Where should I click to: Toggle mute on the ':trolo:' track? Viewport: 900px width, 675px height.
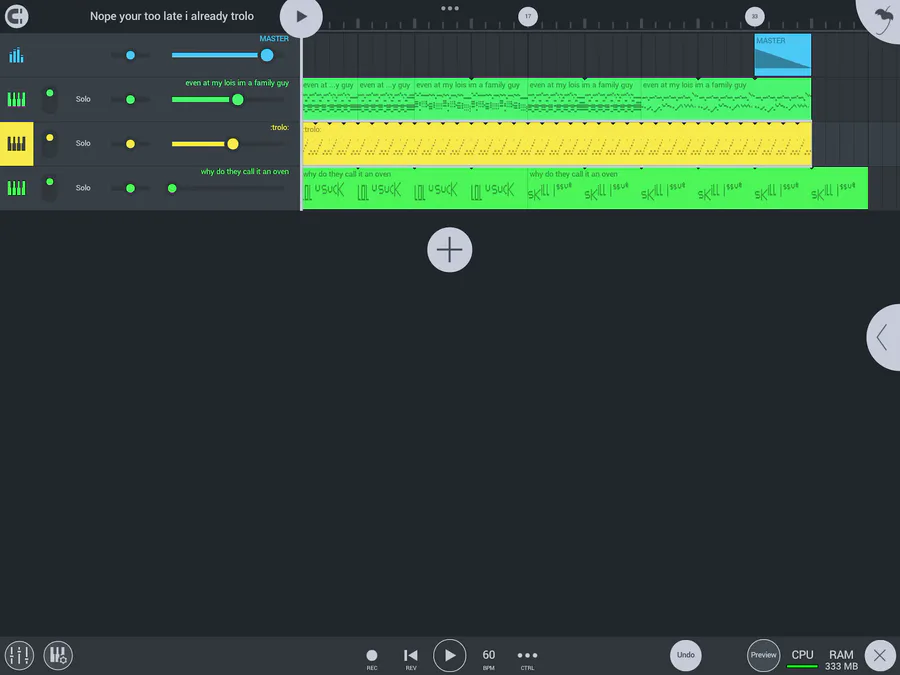50,143
